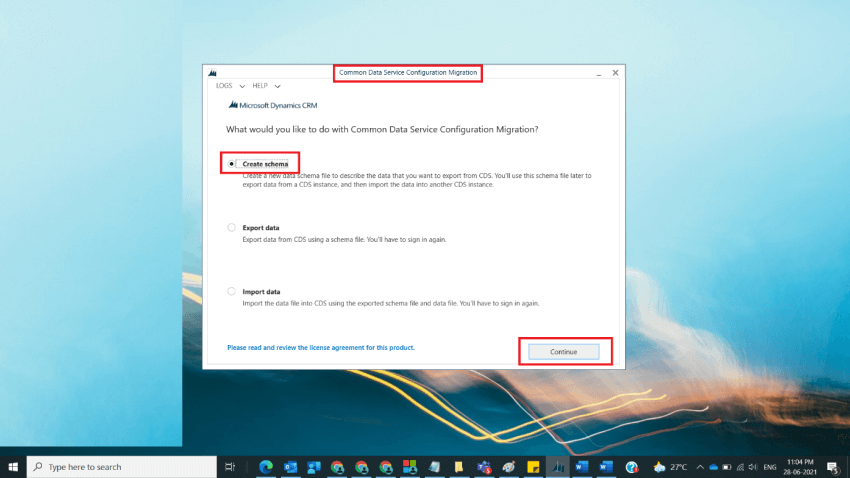Screen dimensions: 850x478
Task: Click the Export data description text
Action: coord(344,240)
